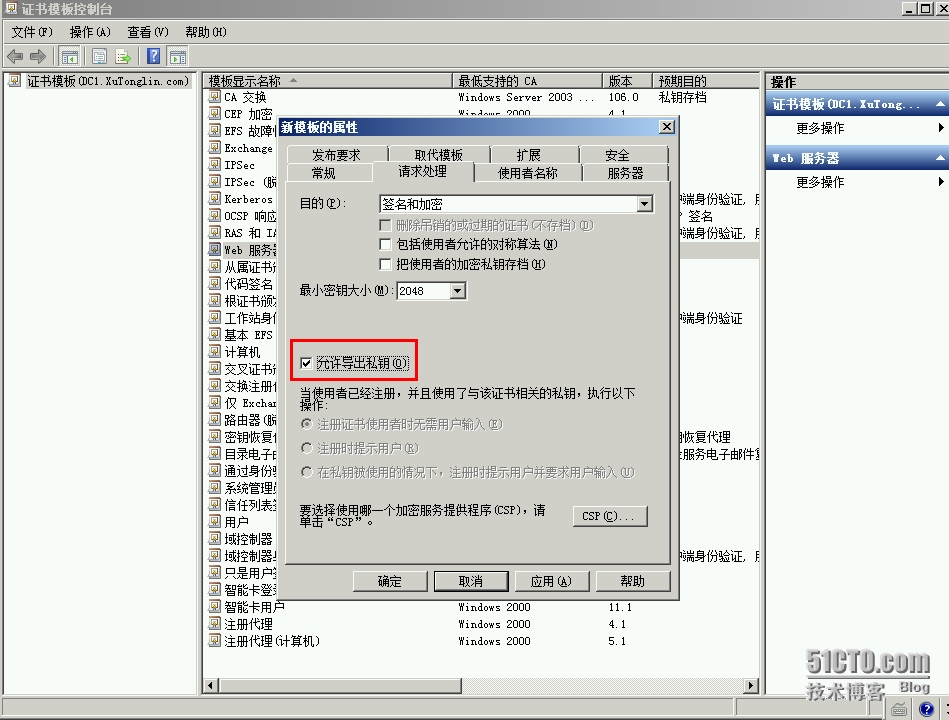The height and width of the screenshot is (720, 949).
Task: Click the keyboard icon in the system tray
Action: (x=899, y=709)
